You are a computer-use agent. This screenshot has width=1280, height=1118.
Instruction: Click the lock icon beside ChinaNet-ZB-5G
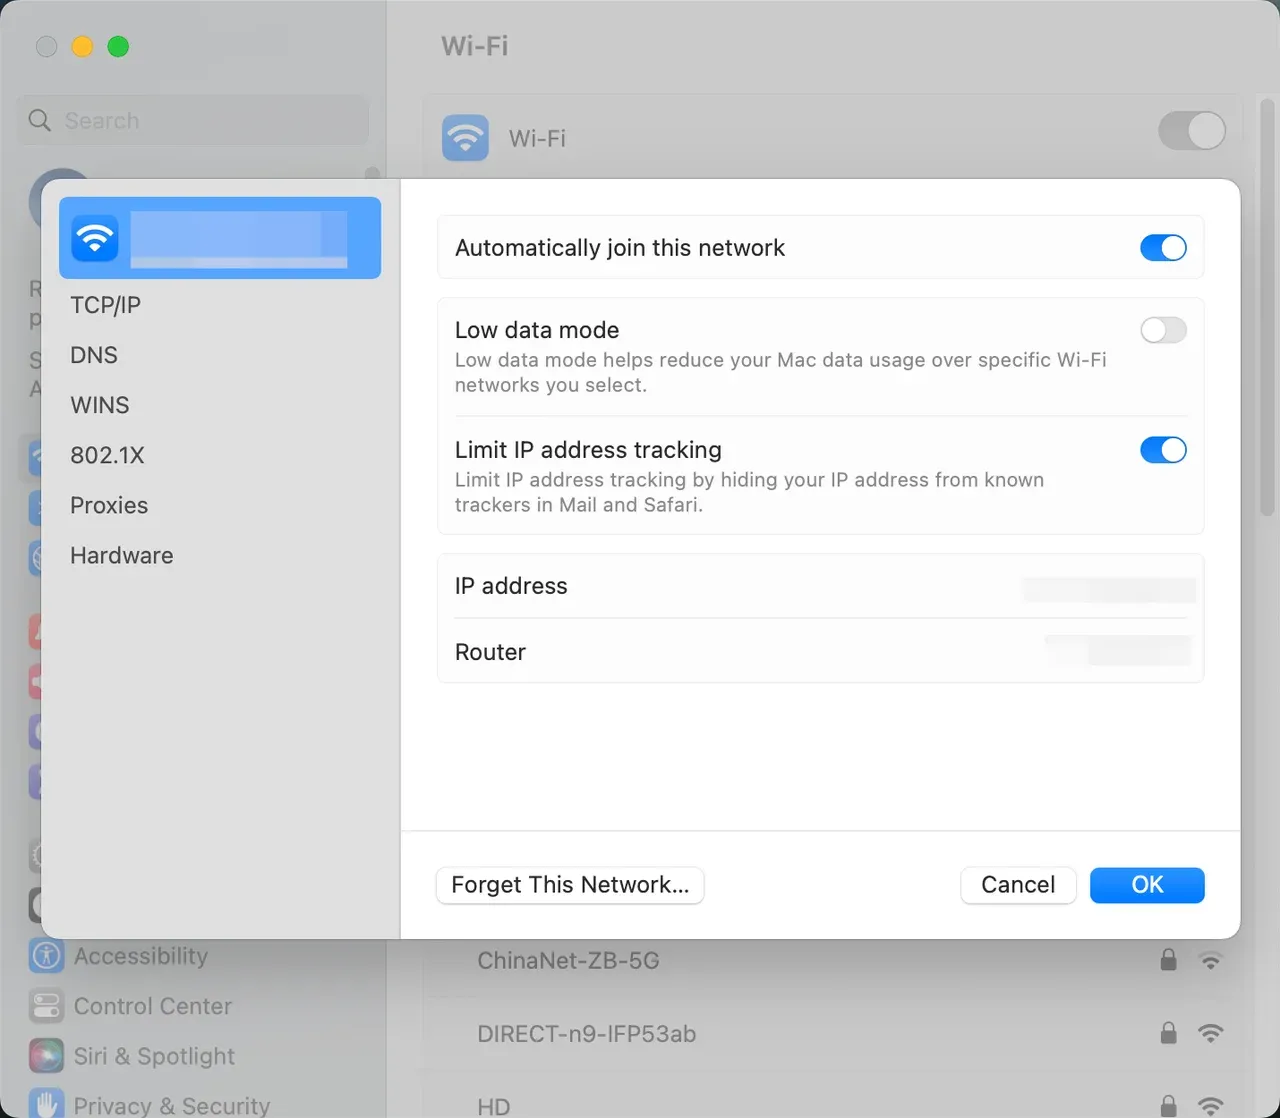coord(1168,960)
